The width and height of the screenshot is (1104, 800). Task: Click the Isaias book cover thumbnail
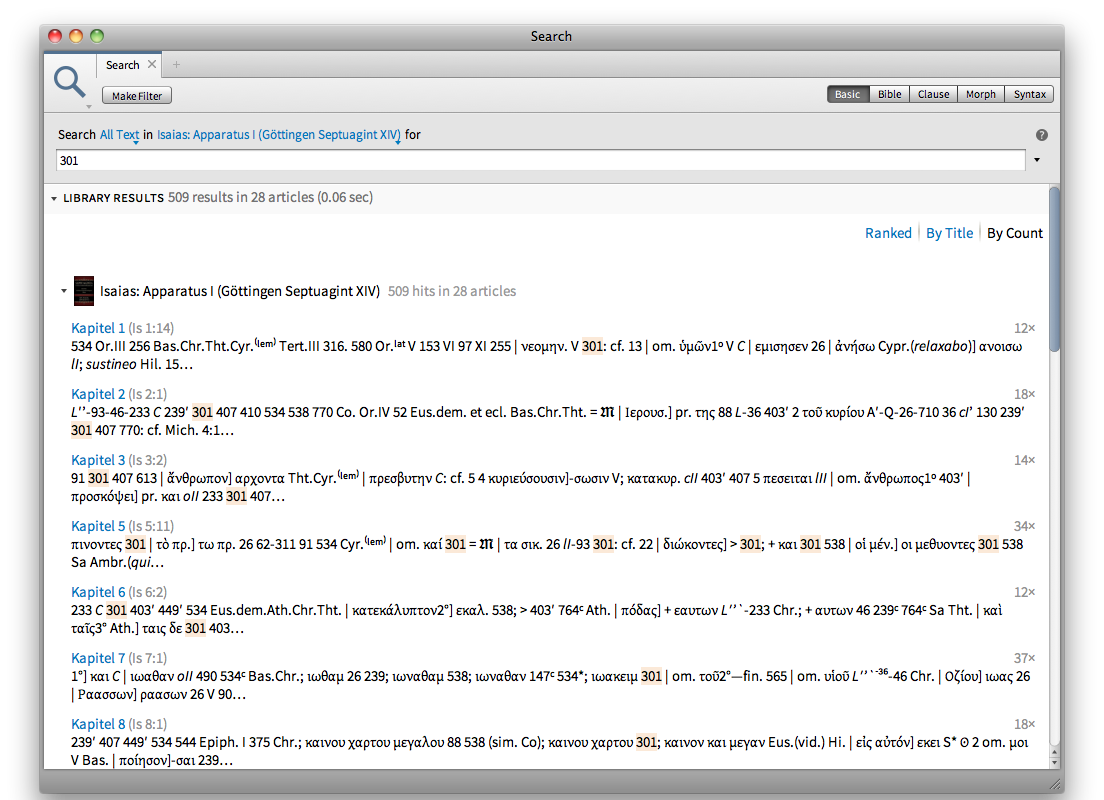point(84,292)
